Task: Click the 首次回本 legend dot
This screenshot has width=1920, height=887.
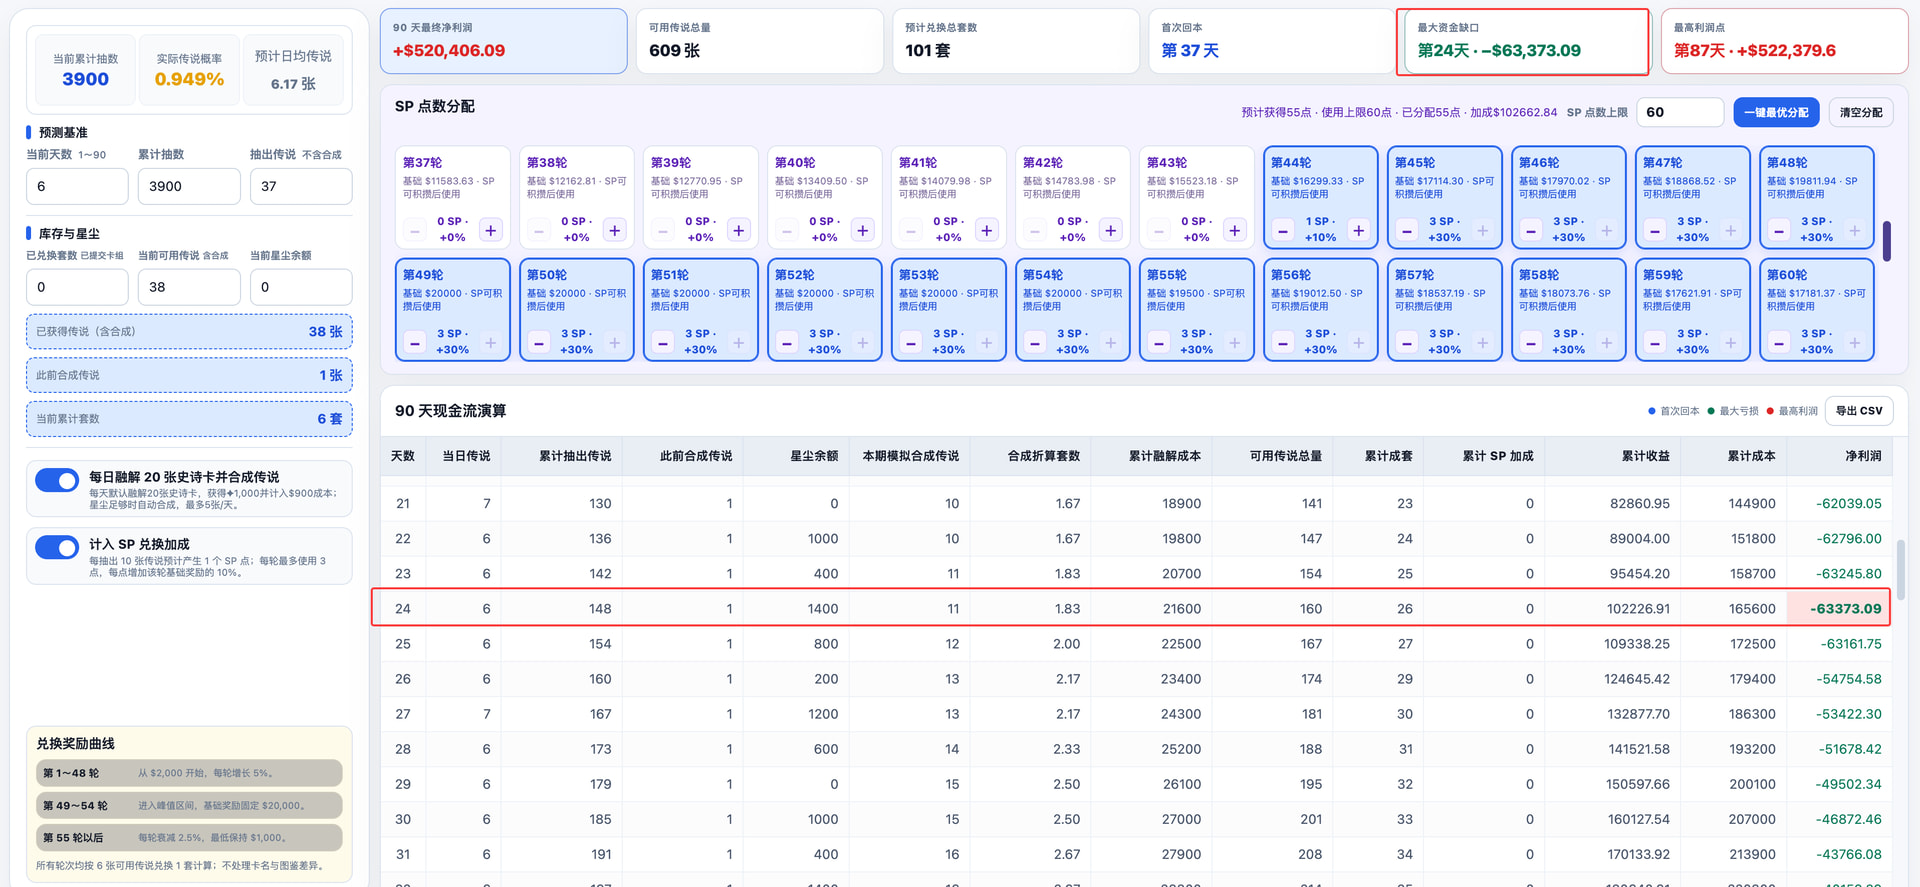Action: [x=1652, y=411]
